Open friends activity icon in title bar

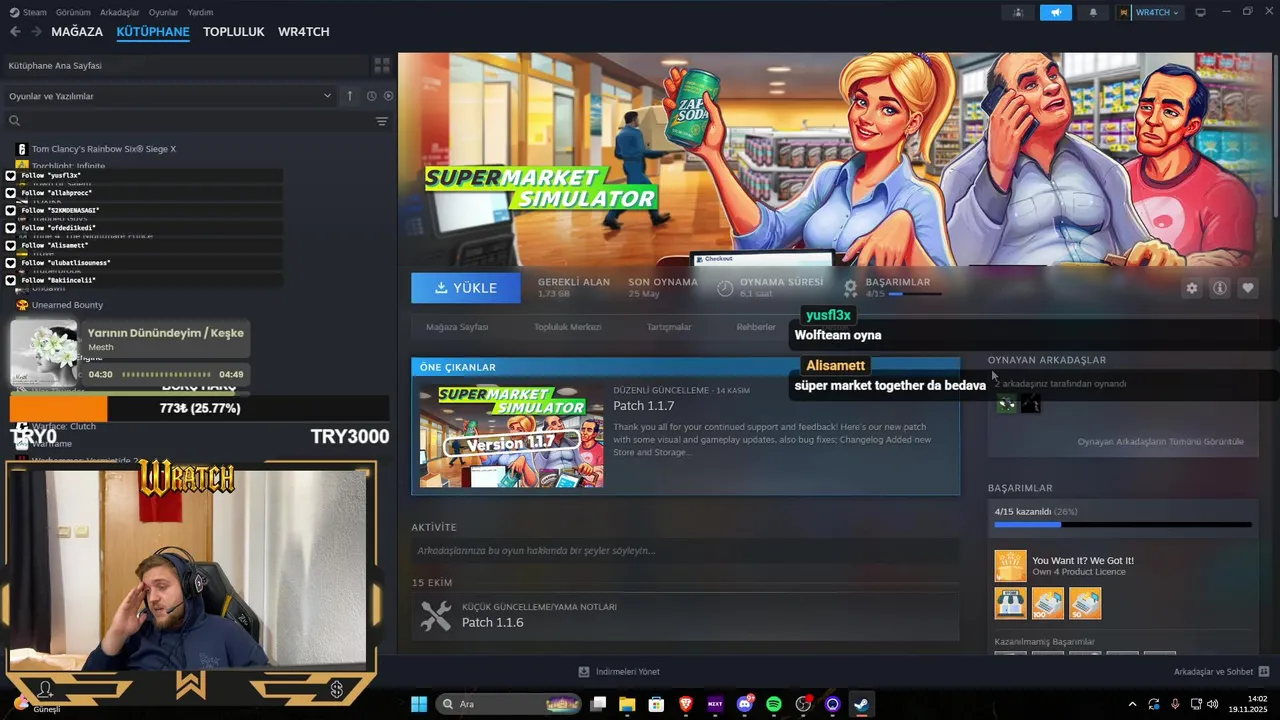click(x=1018, y=12)
